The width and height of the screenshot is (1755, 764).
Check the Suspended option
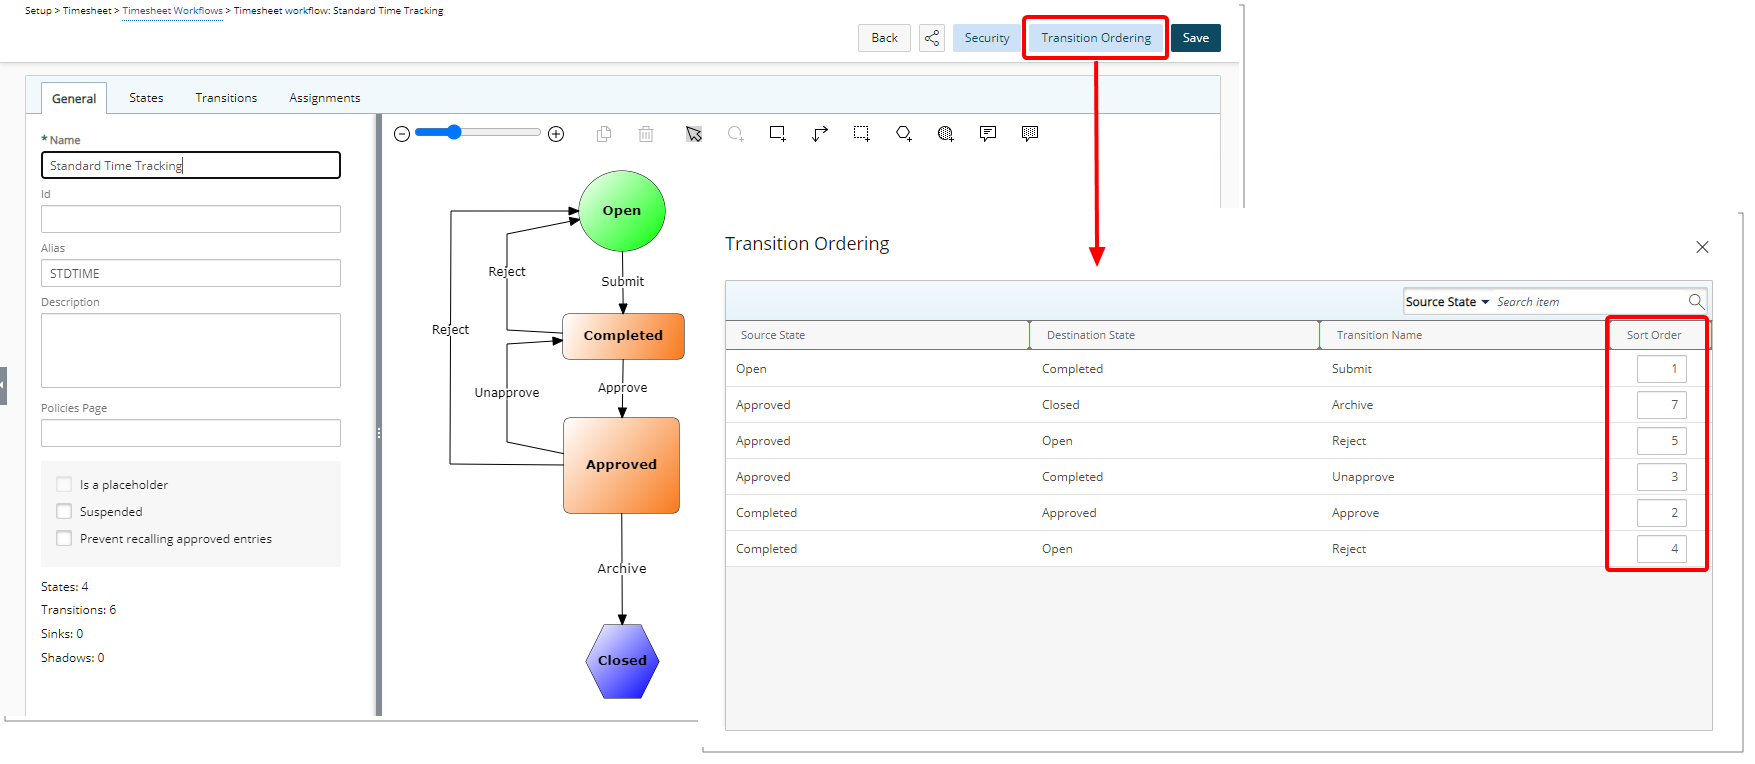65,512
